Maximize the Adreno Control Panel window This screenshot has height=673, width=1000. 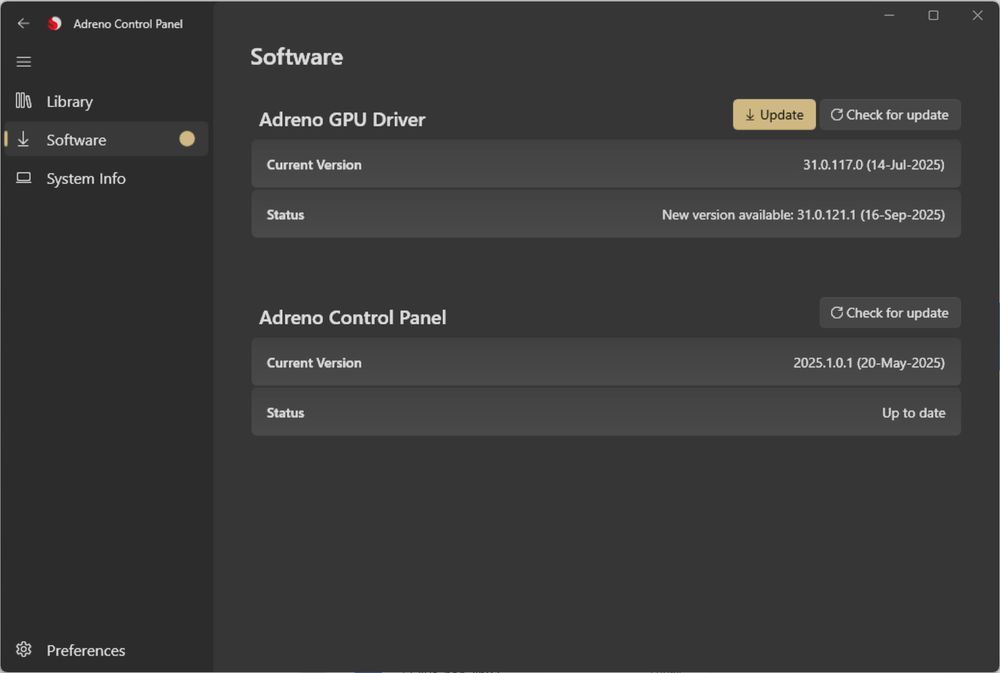coord(933,15)
